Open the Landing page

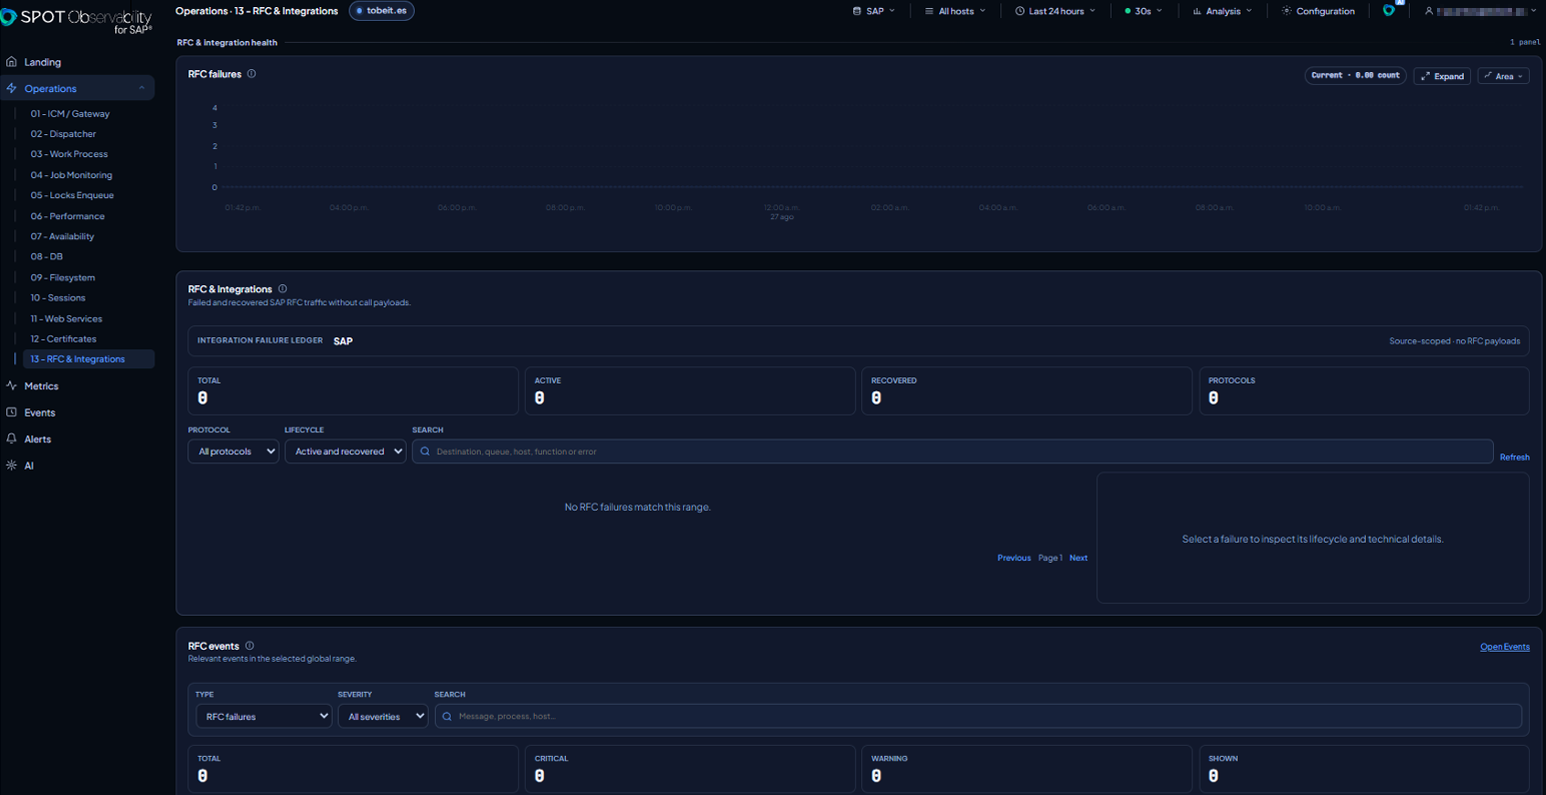pyautogui.click(x=43, y=62)
